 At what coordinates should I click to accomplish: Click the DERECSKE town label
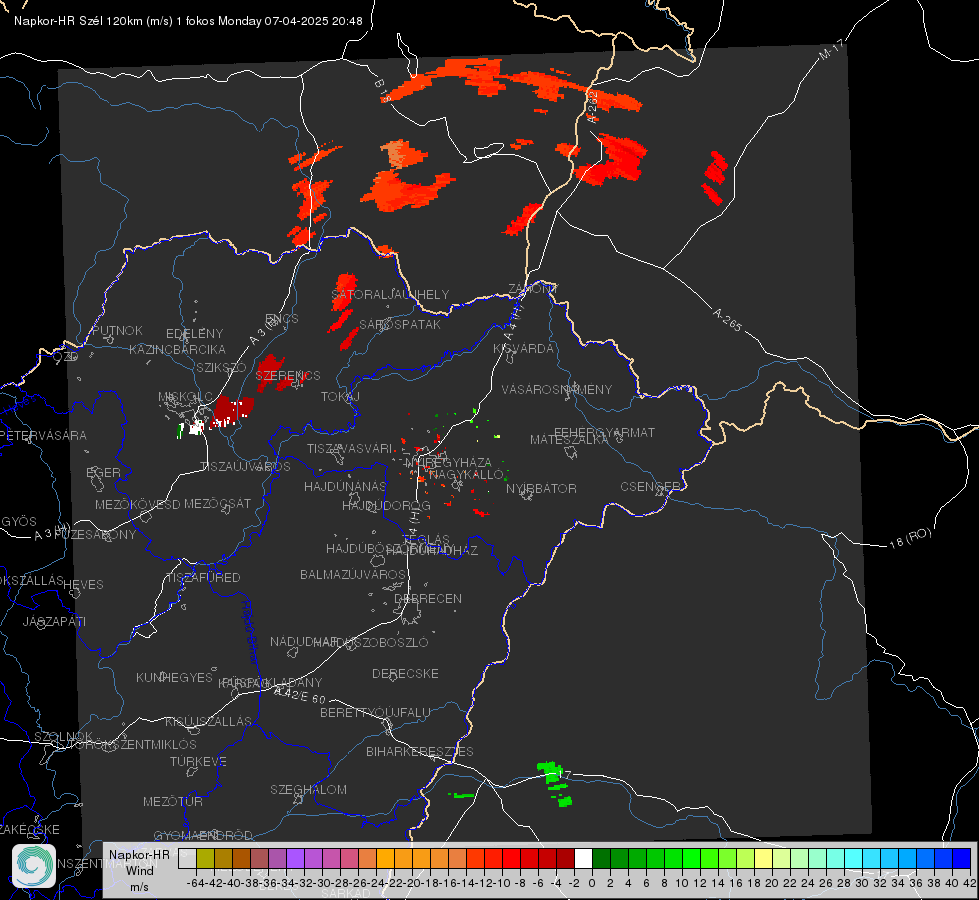tap(405, 673)
